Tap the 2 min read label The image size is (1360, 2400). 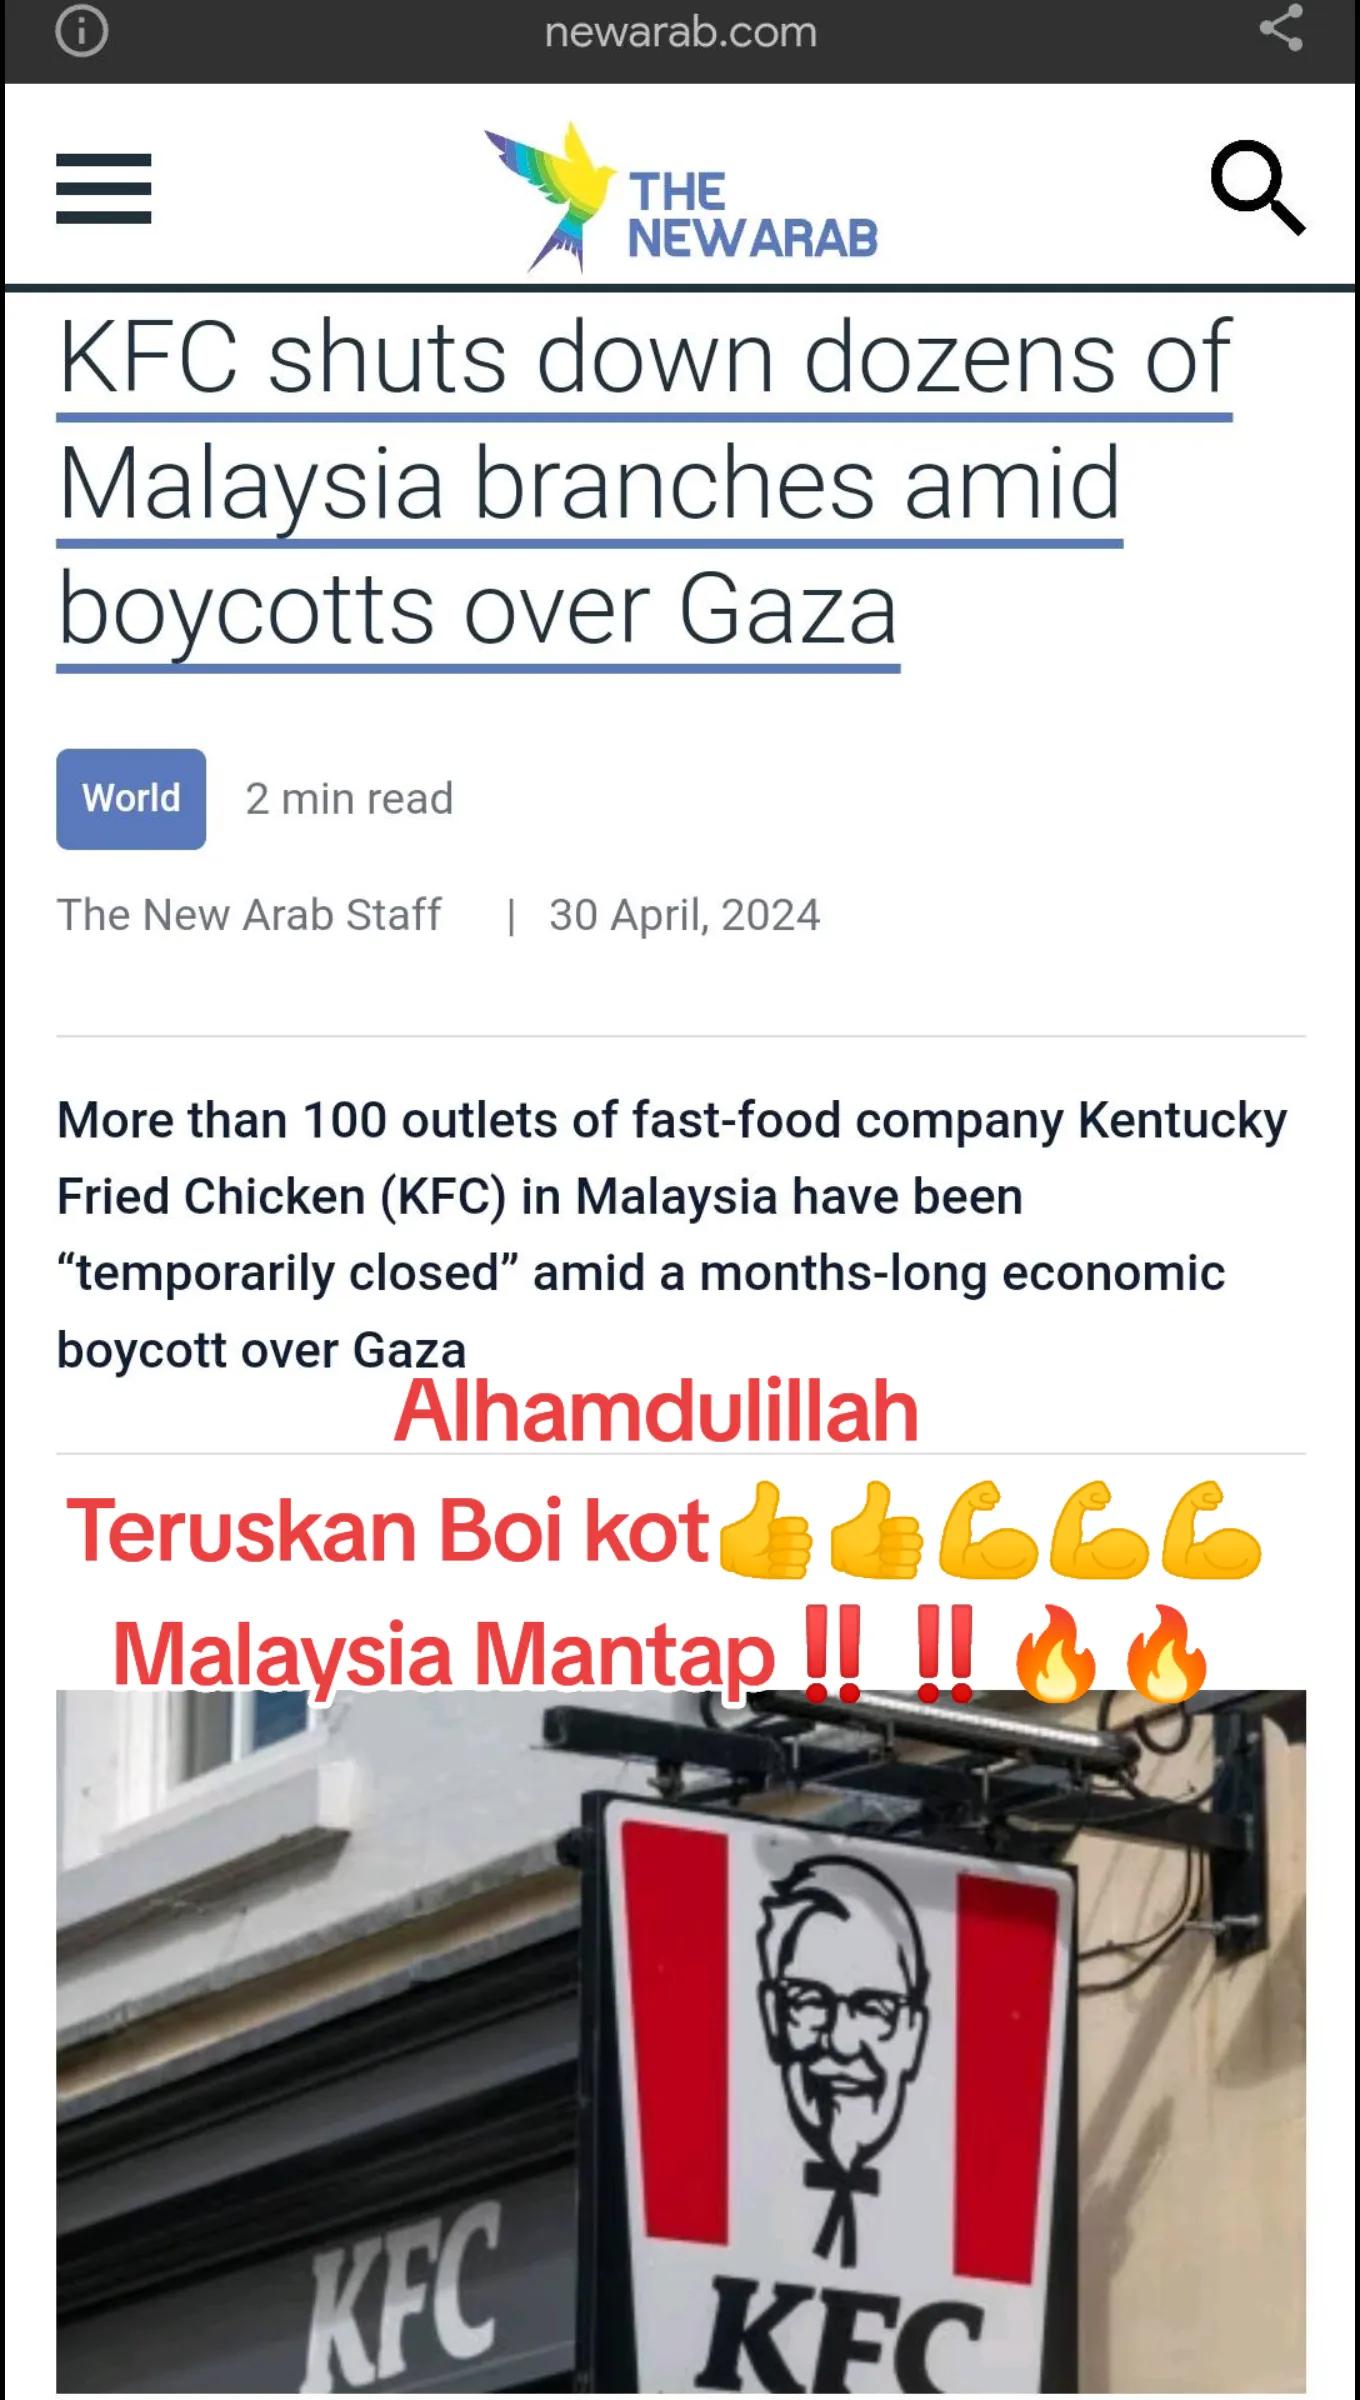pyautogui.click(x=349, y=799)
